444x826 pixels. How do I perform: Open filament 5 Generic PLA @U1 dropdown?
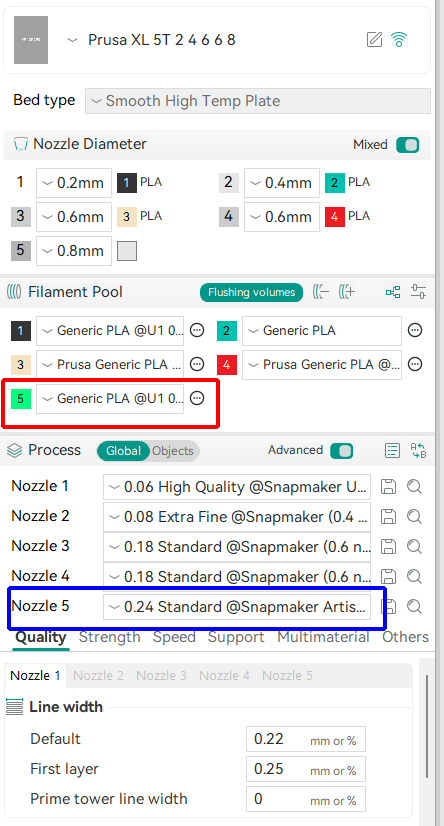pos(110,399)
